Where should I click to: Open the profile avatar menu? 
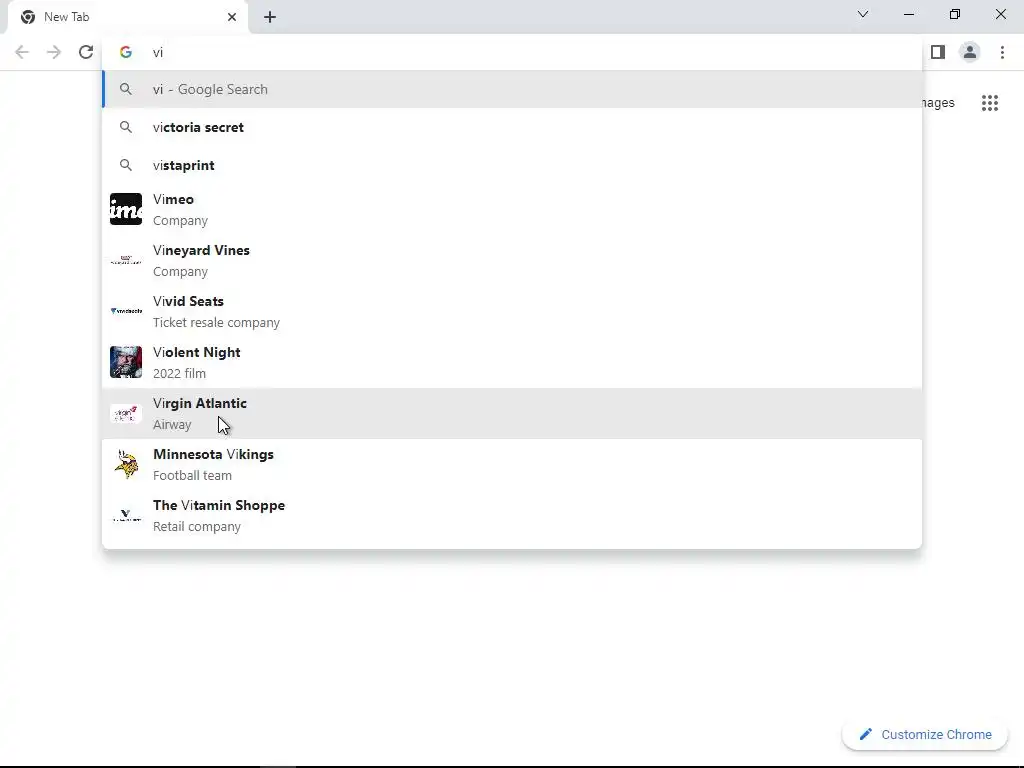tap(970, 52)
